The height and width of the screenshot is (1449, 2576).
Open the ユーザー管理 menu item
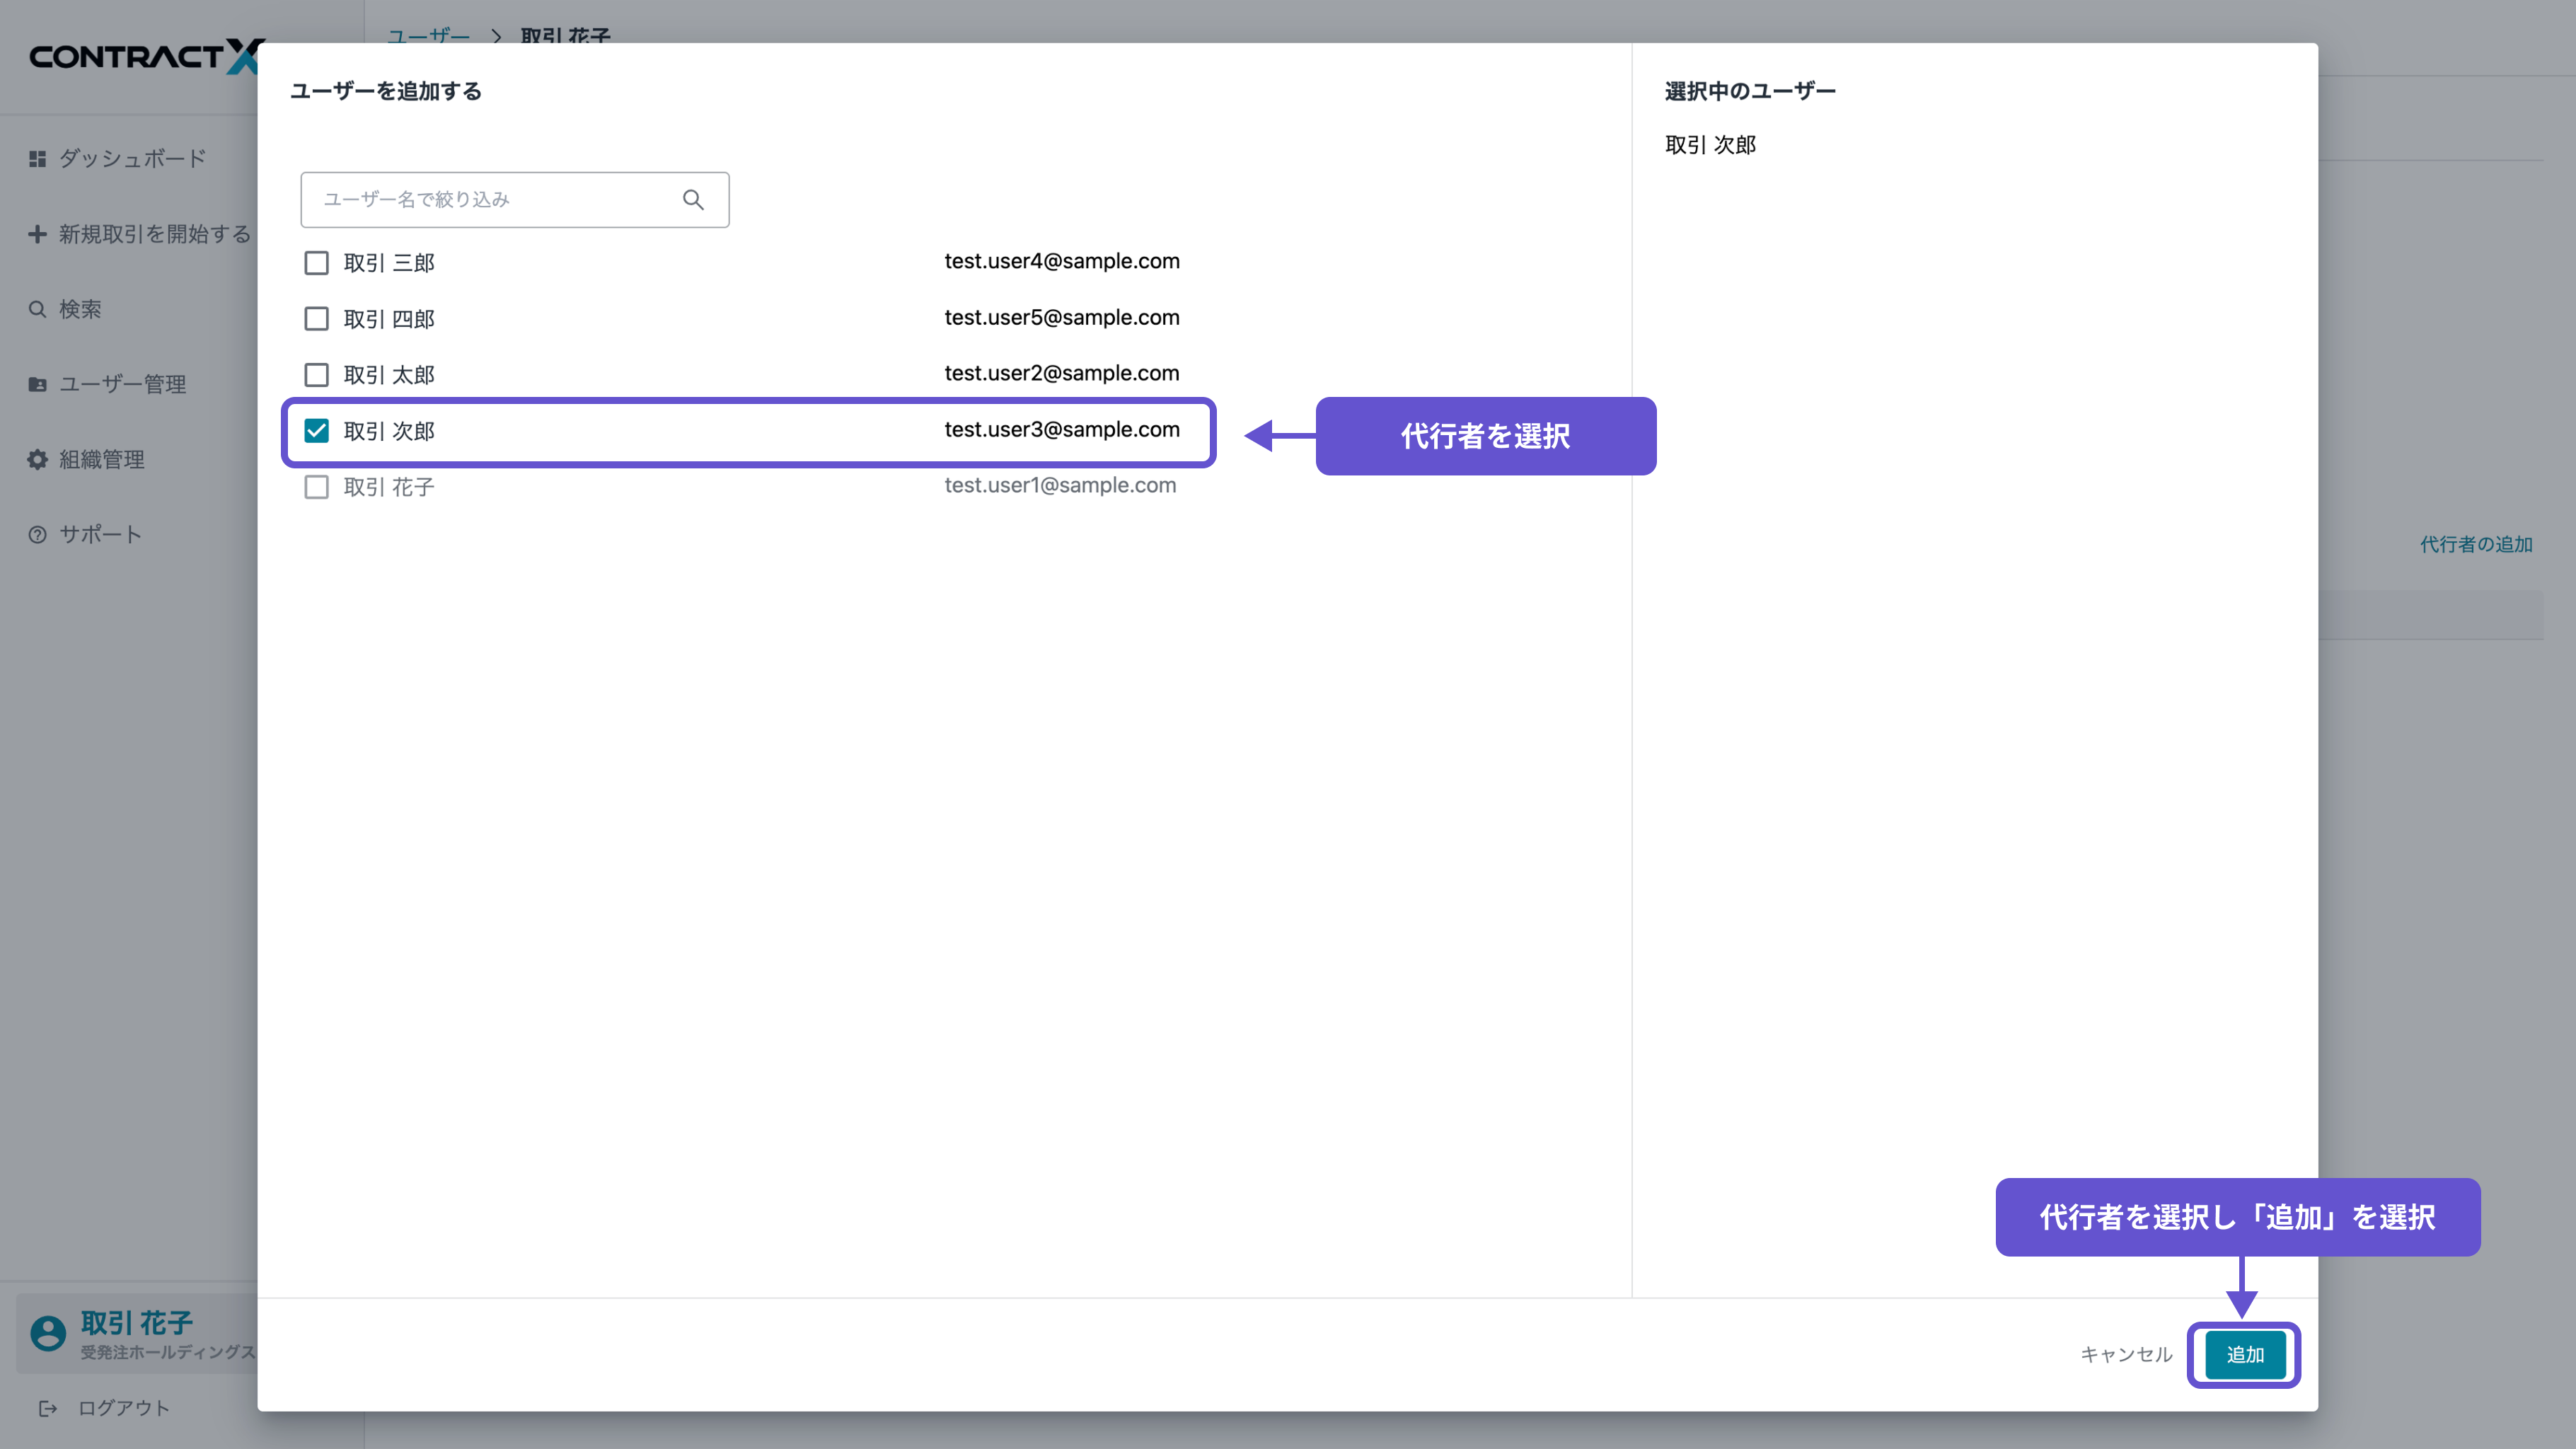pos(122,384)
